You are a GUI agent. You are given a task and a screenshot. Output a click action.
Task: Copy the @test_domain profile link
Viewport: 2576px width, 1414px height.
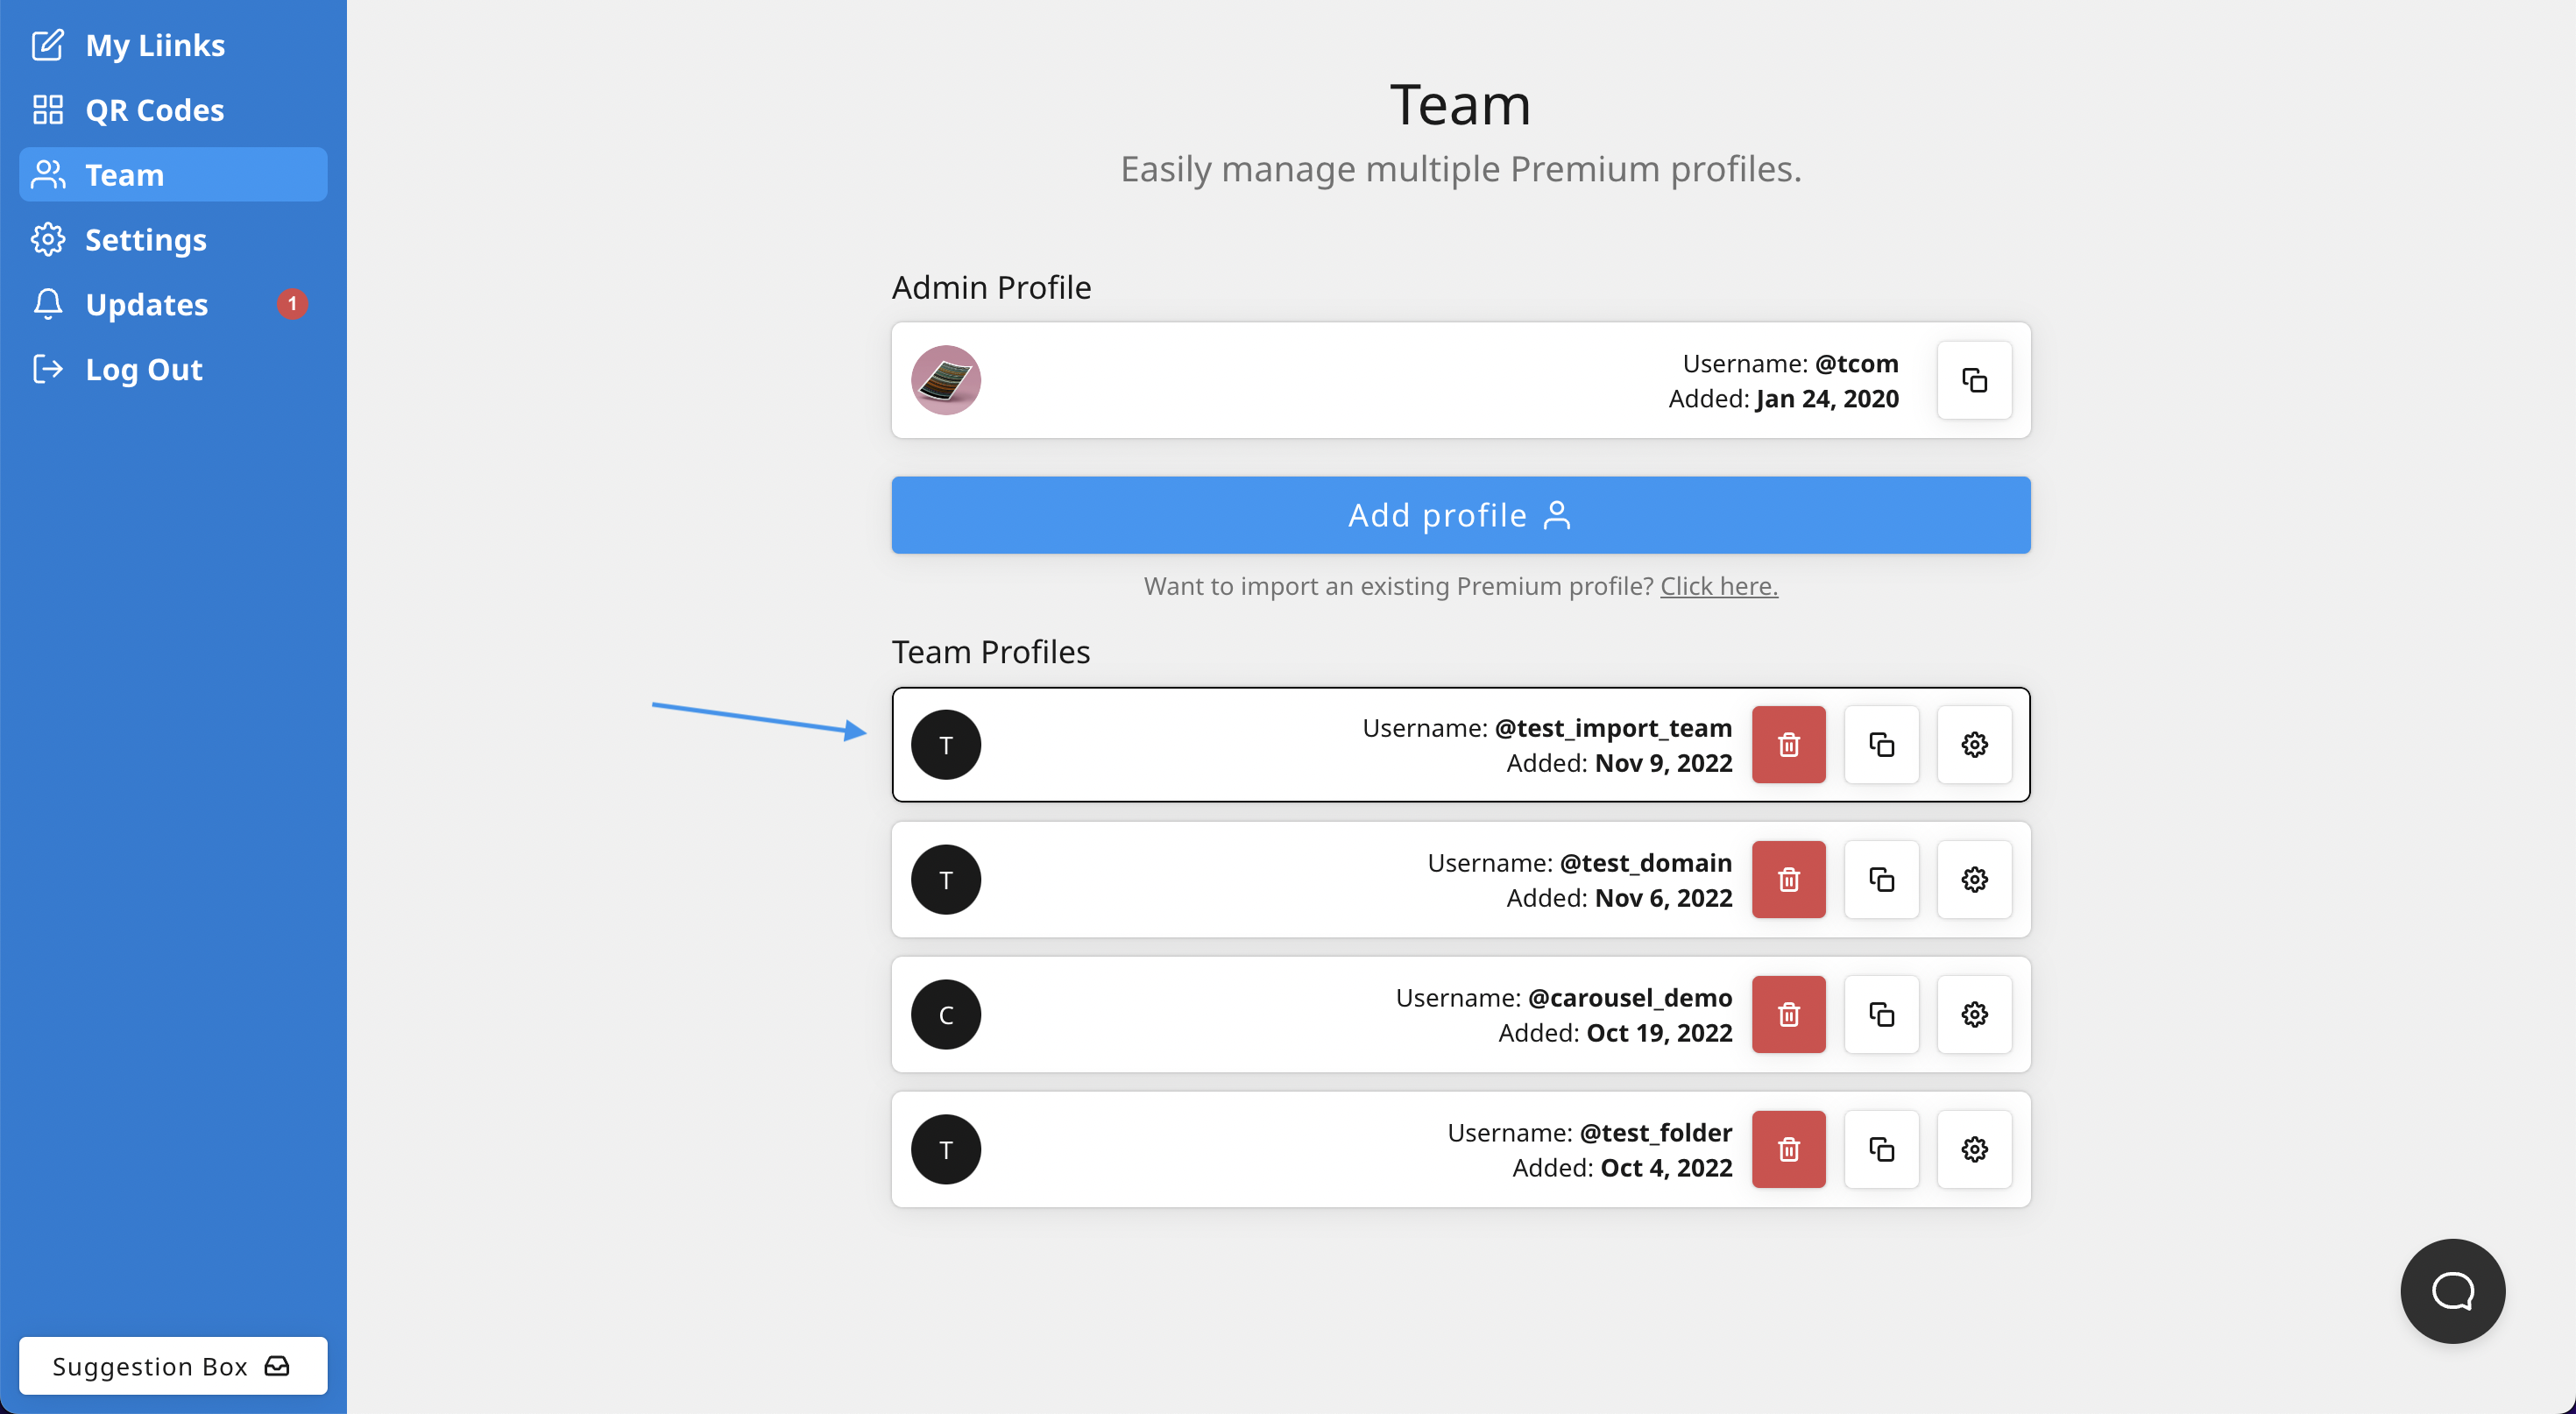pos(1881,880)
